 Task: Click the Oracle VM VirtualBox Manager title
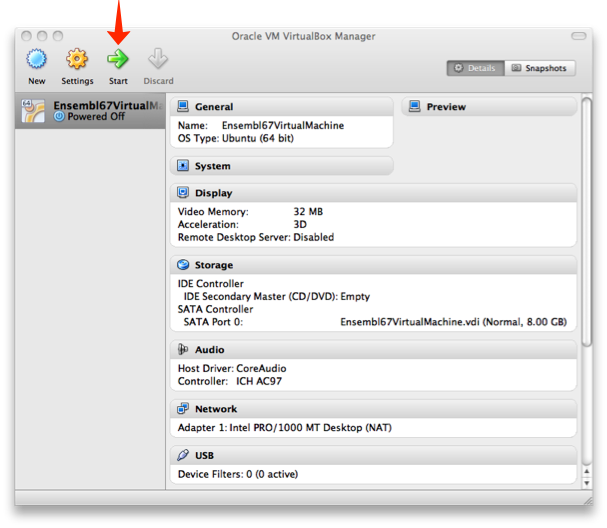click(304, 36)
